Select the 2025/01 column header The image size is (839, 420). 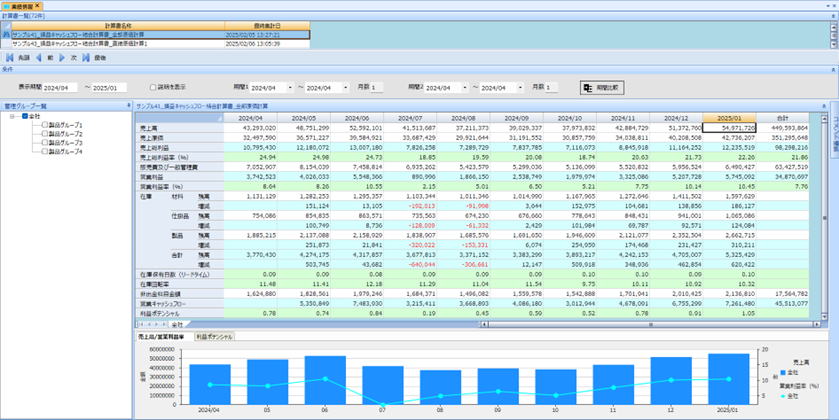click(729, 118)
